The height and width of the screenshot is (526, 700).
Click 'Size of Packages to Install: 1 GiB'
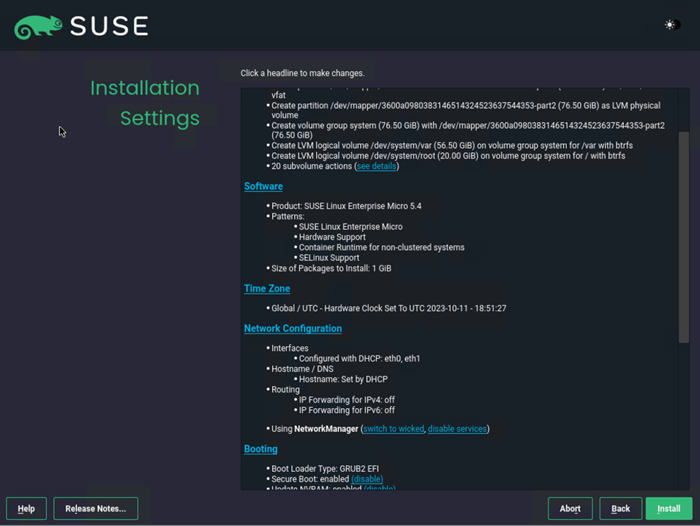pyautogui.click(x=331, y=268)
